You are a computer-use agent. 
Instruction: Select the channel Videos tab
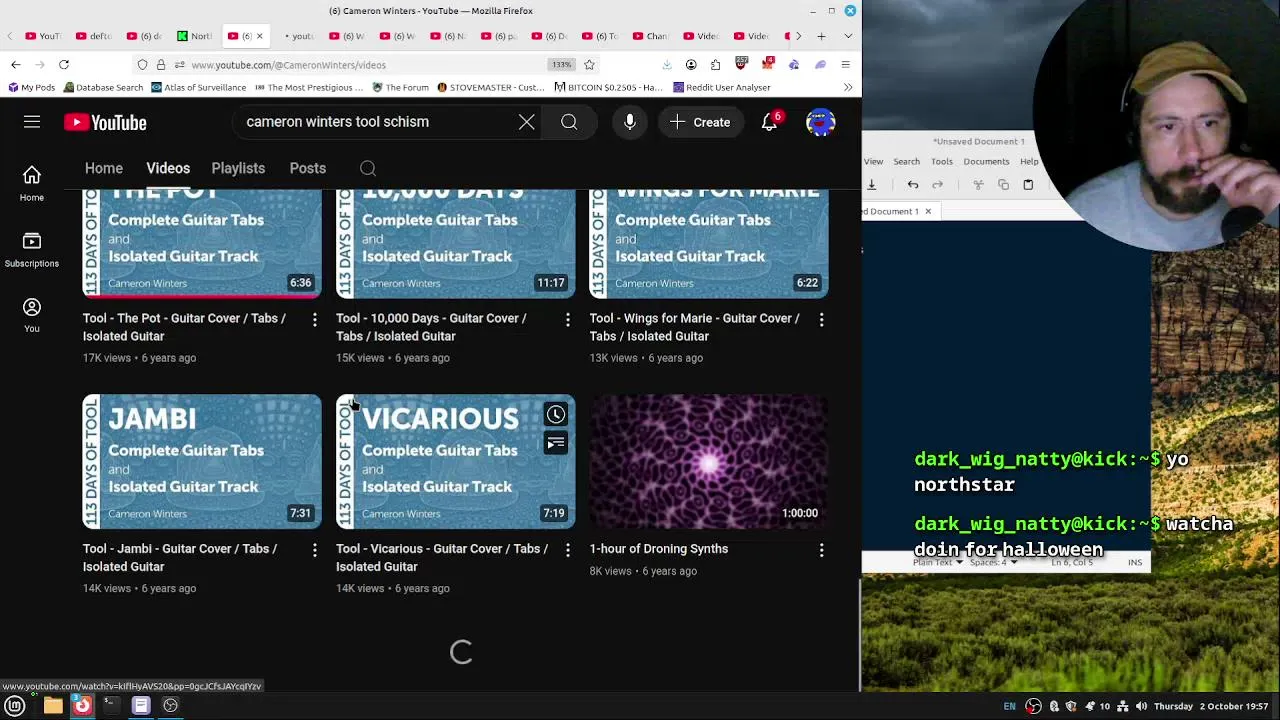coord(168,168)
